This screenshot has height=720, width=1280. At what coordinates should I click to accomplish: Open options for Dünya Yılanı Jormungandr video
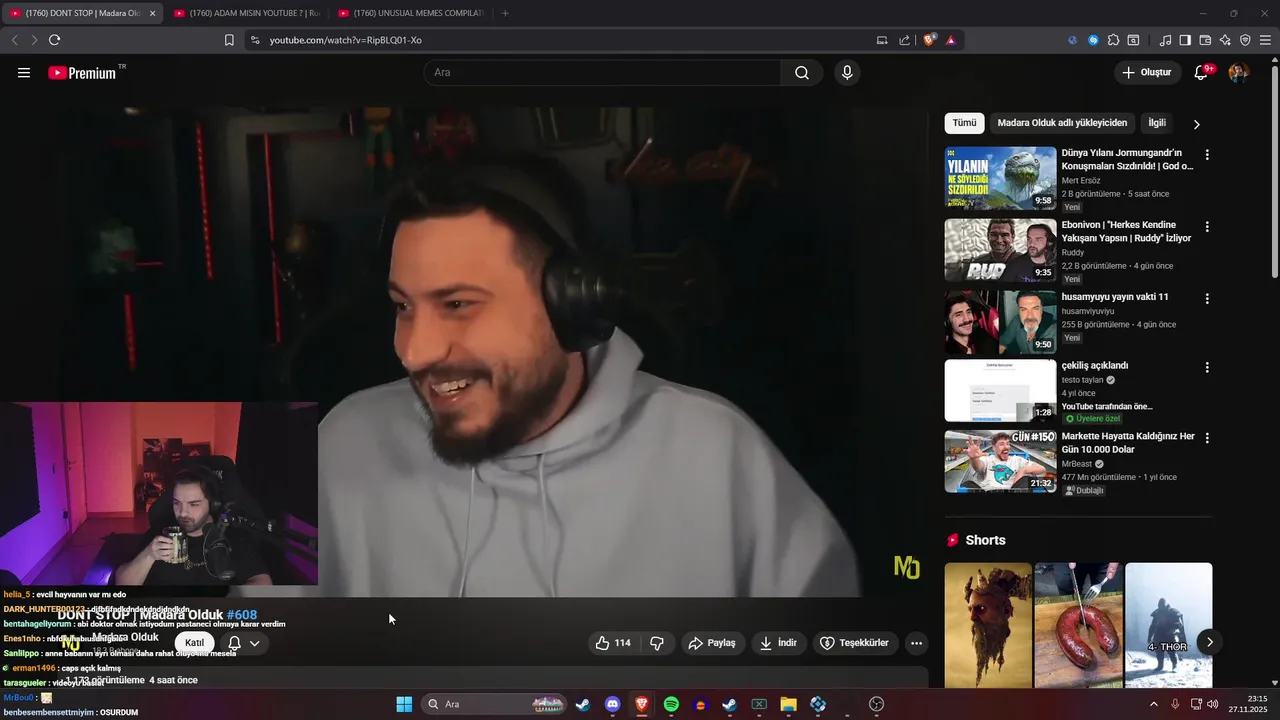click(x=1207, y=155)
